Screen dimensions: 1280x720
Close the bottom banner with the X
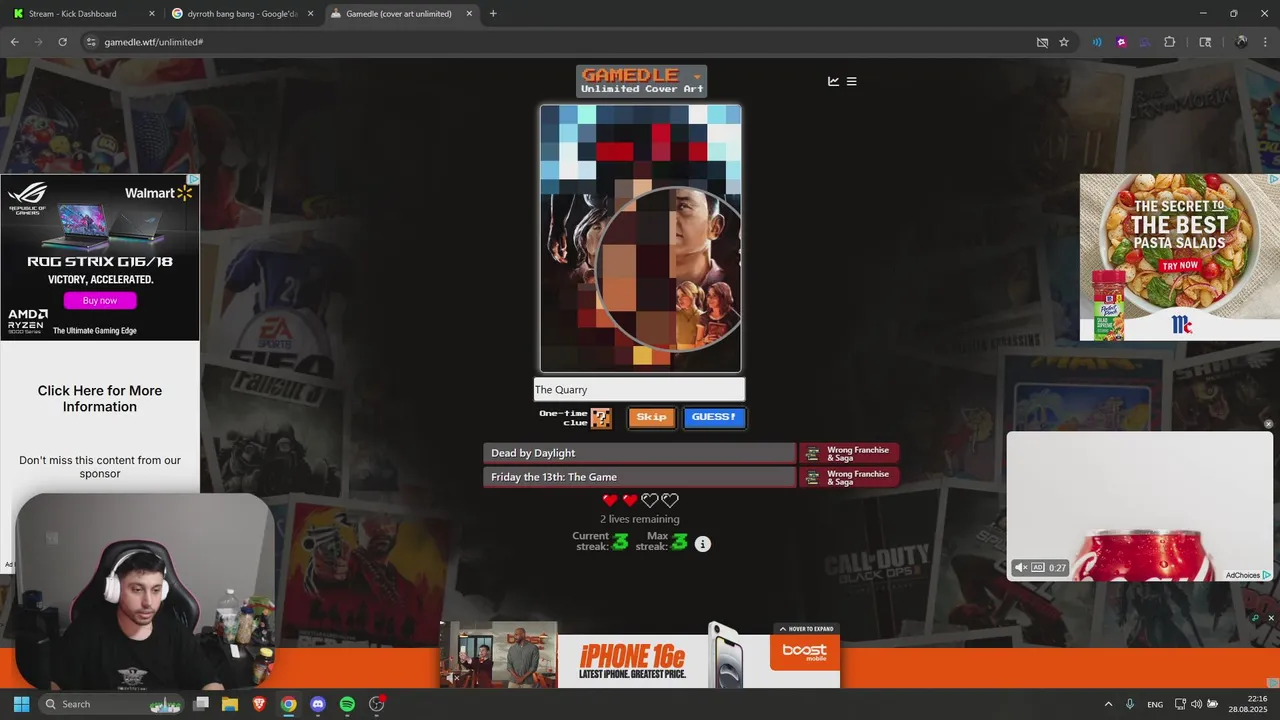tap(1271, 618)
